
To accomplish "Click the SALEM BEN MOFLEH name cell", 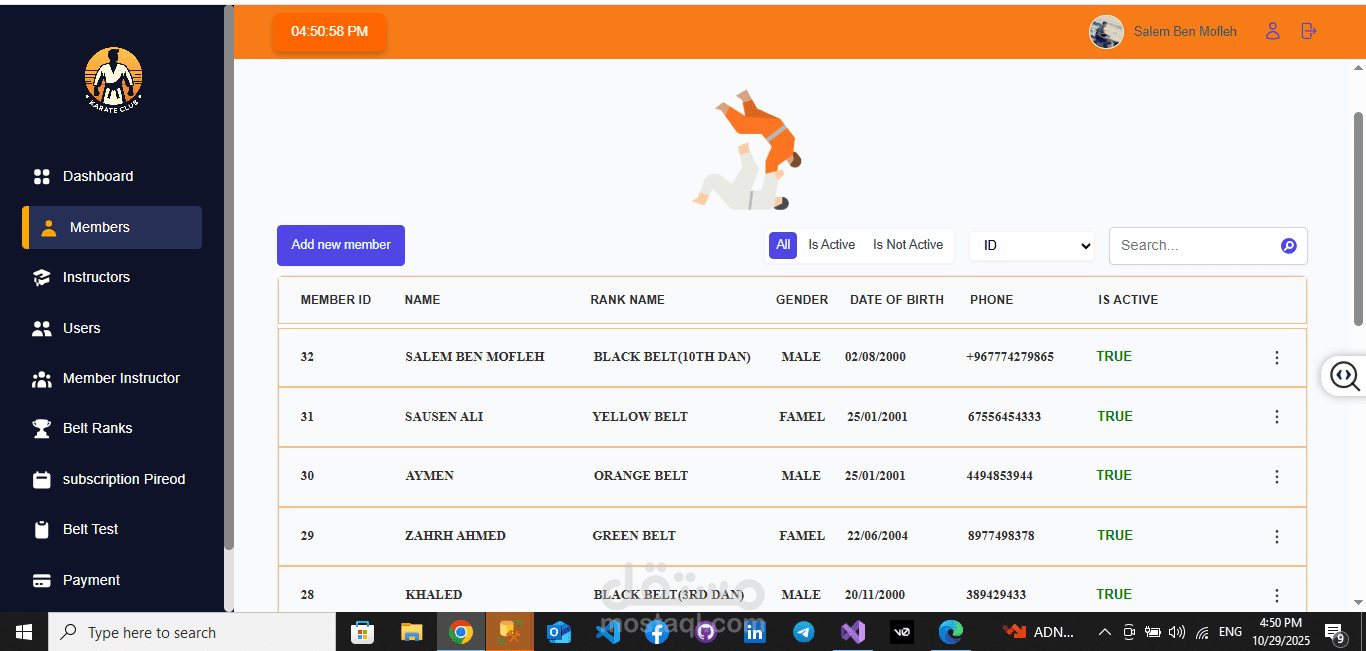I will click(x=475, y=357).
